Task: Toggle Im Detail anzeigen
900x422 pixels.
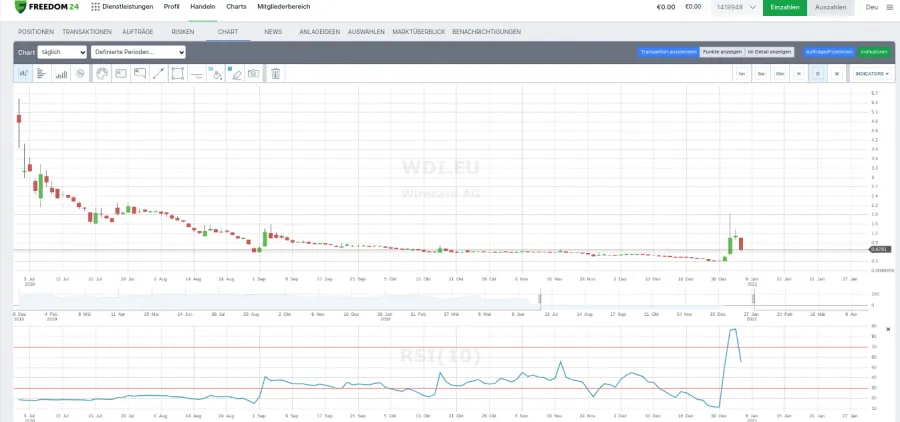Action: (770, 52)
